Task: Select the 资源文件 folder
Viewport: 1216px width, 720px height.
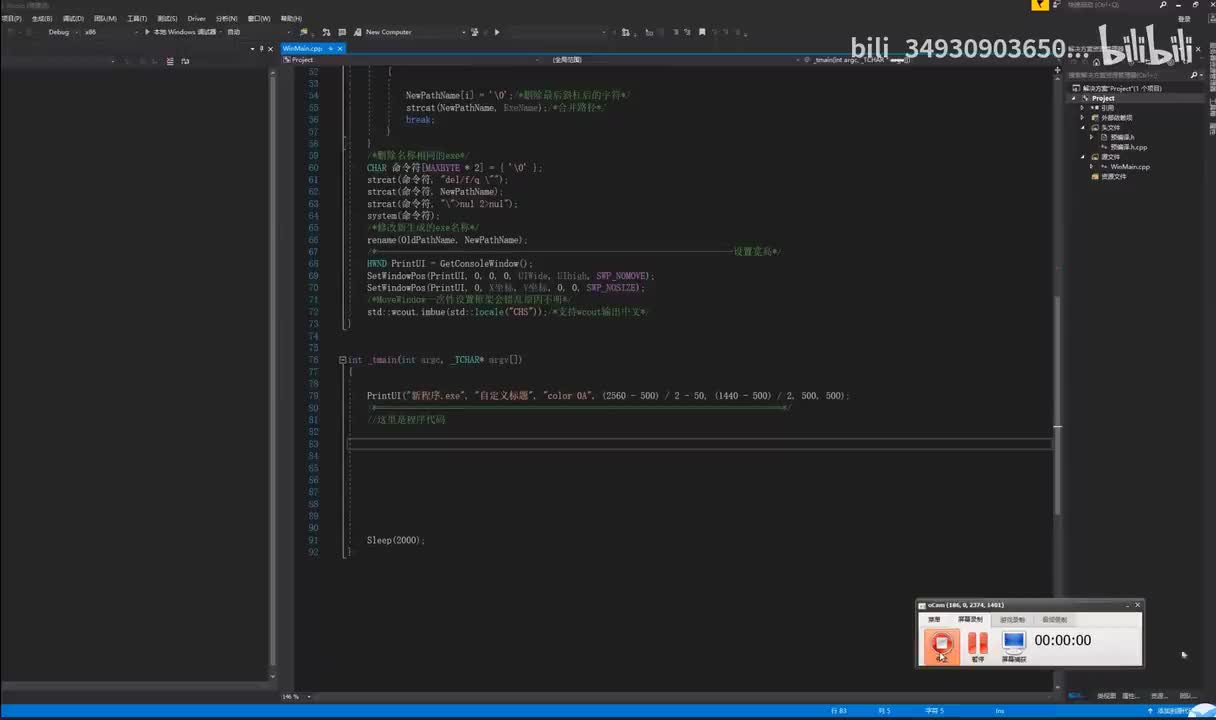Action: click(1109, 176)
